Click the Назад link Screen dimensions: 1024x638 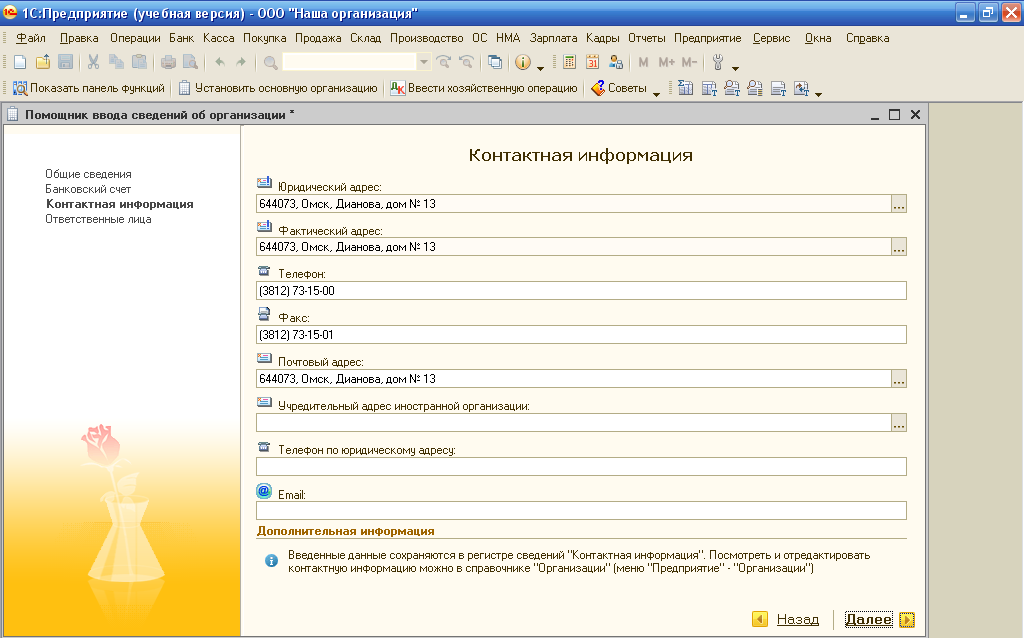pyautogui.click(x=797, y=619)
